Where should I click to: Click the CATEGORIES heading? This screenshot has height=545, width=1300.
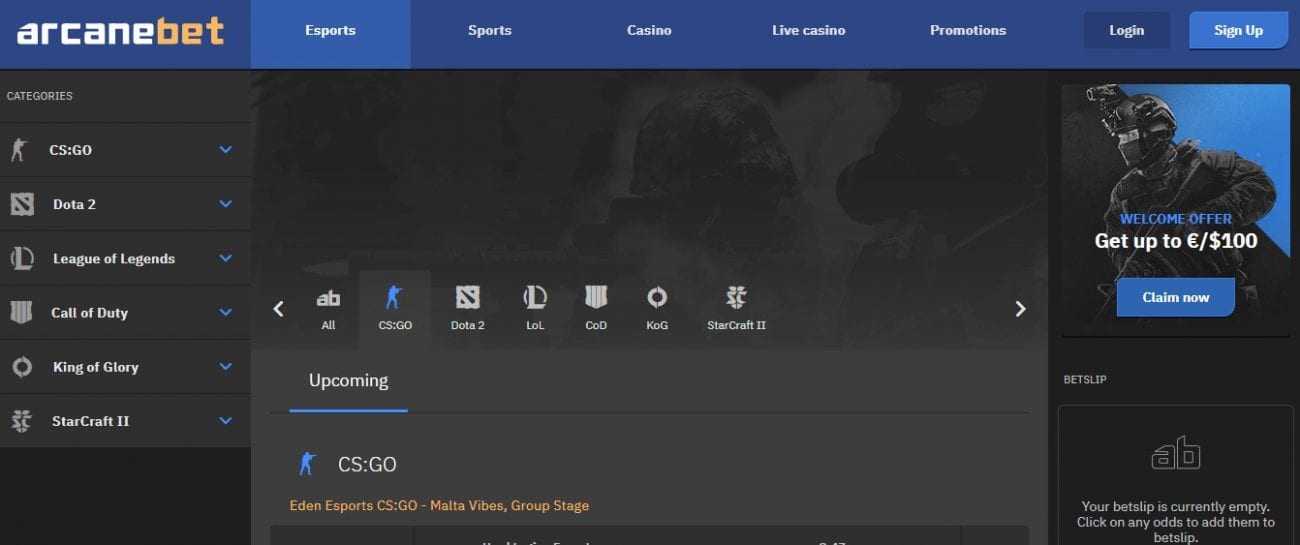coord(39,96)
